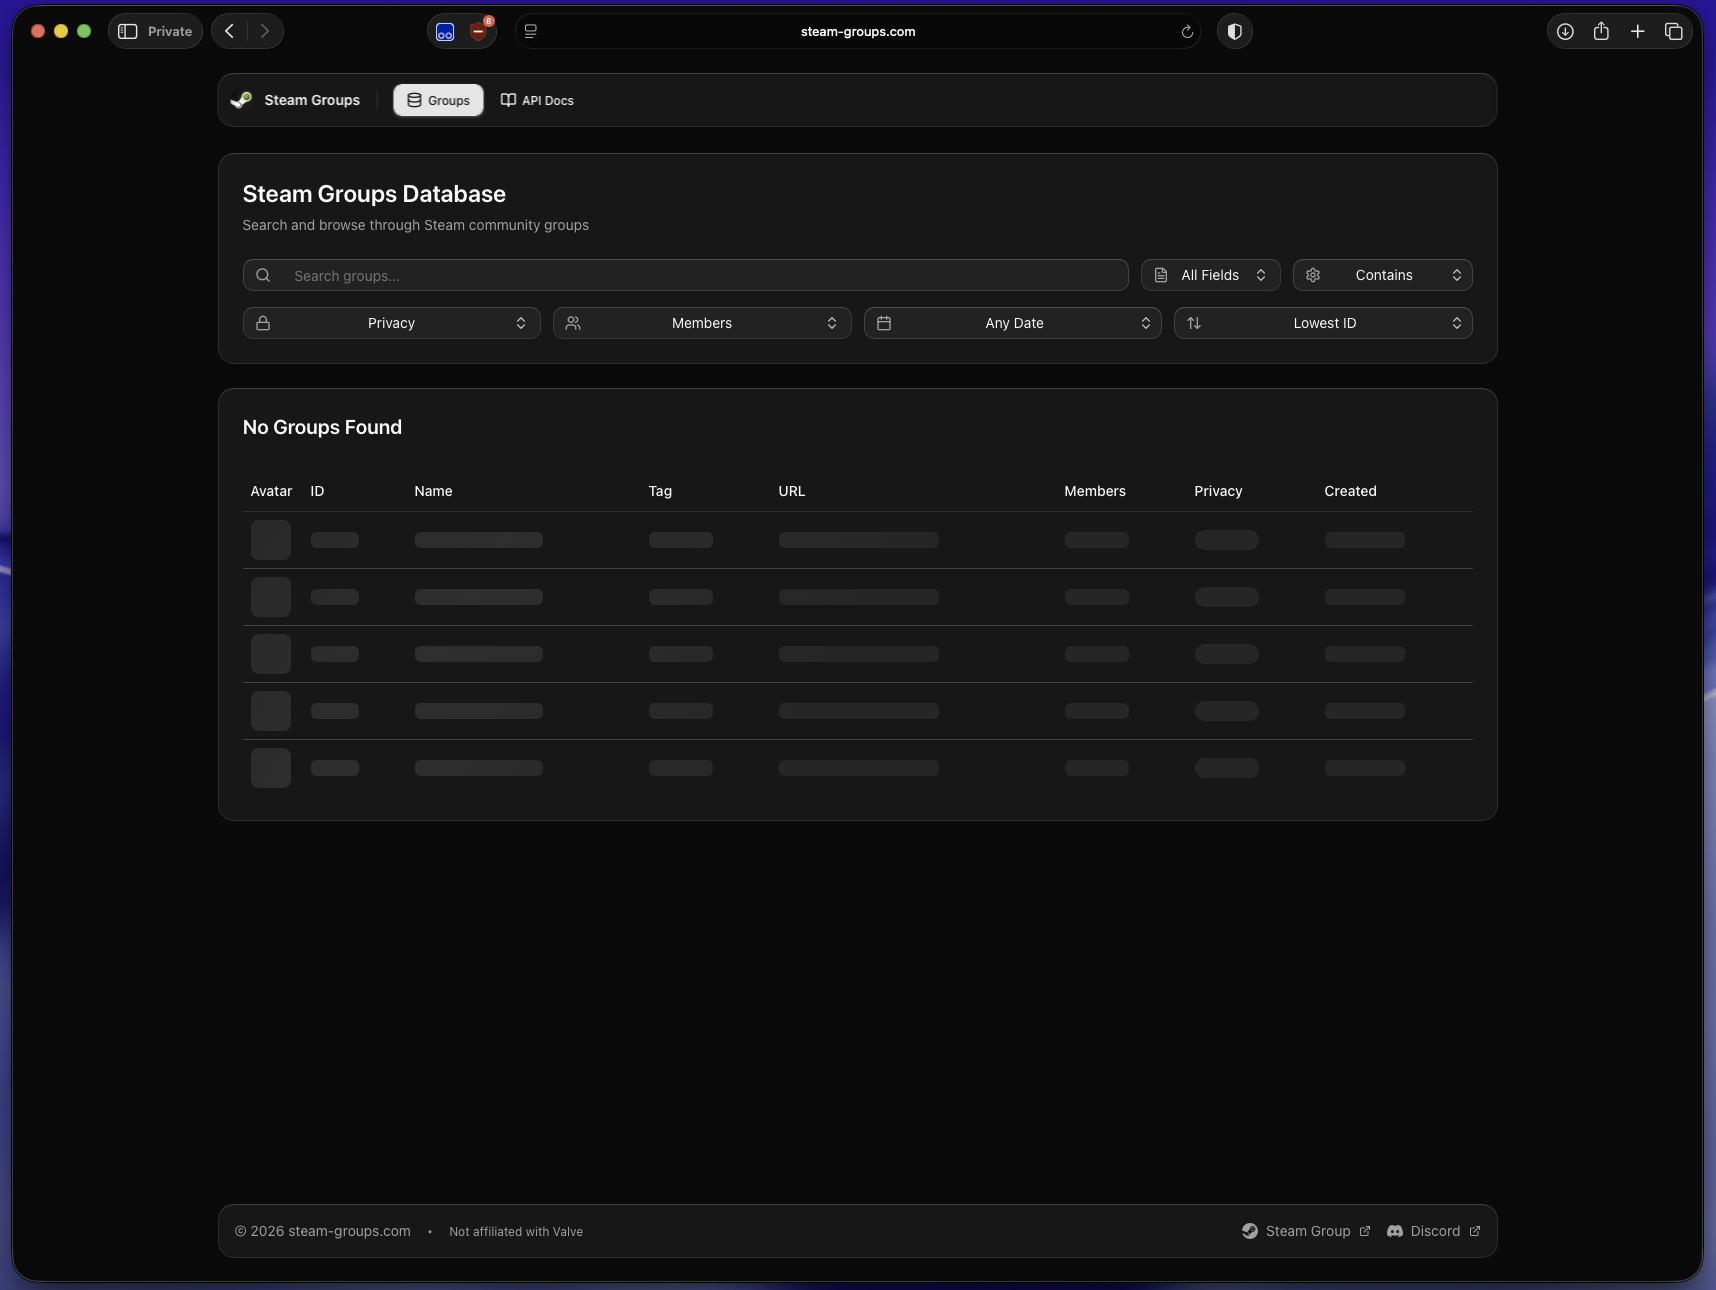Open the Members filter dropdown
The height and width of the screenshot is (1290, 1716).
701,323
